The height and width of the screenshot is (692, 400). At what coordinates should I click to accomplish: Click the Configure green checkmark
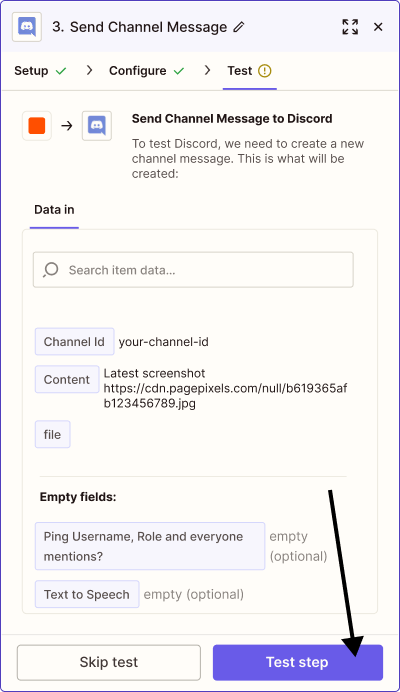[179, 71]
